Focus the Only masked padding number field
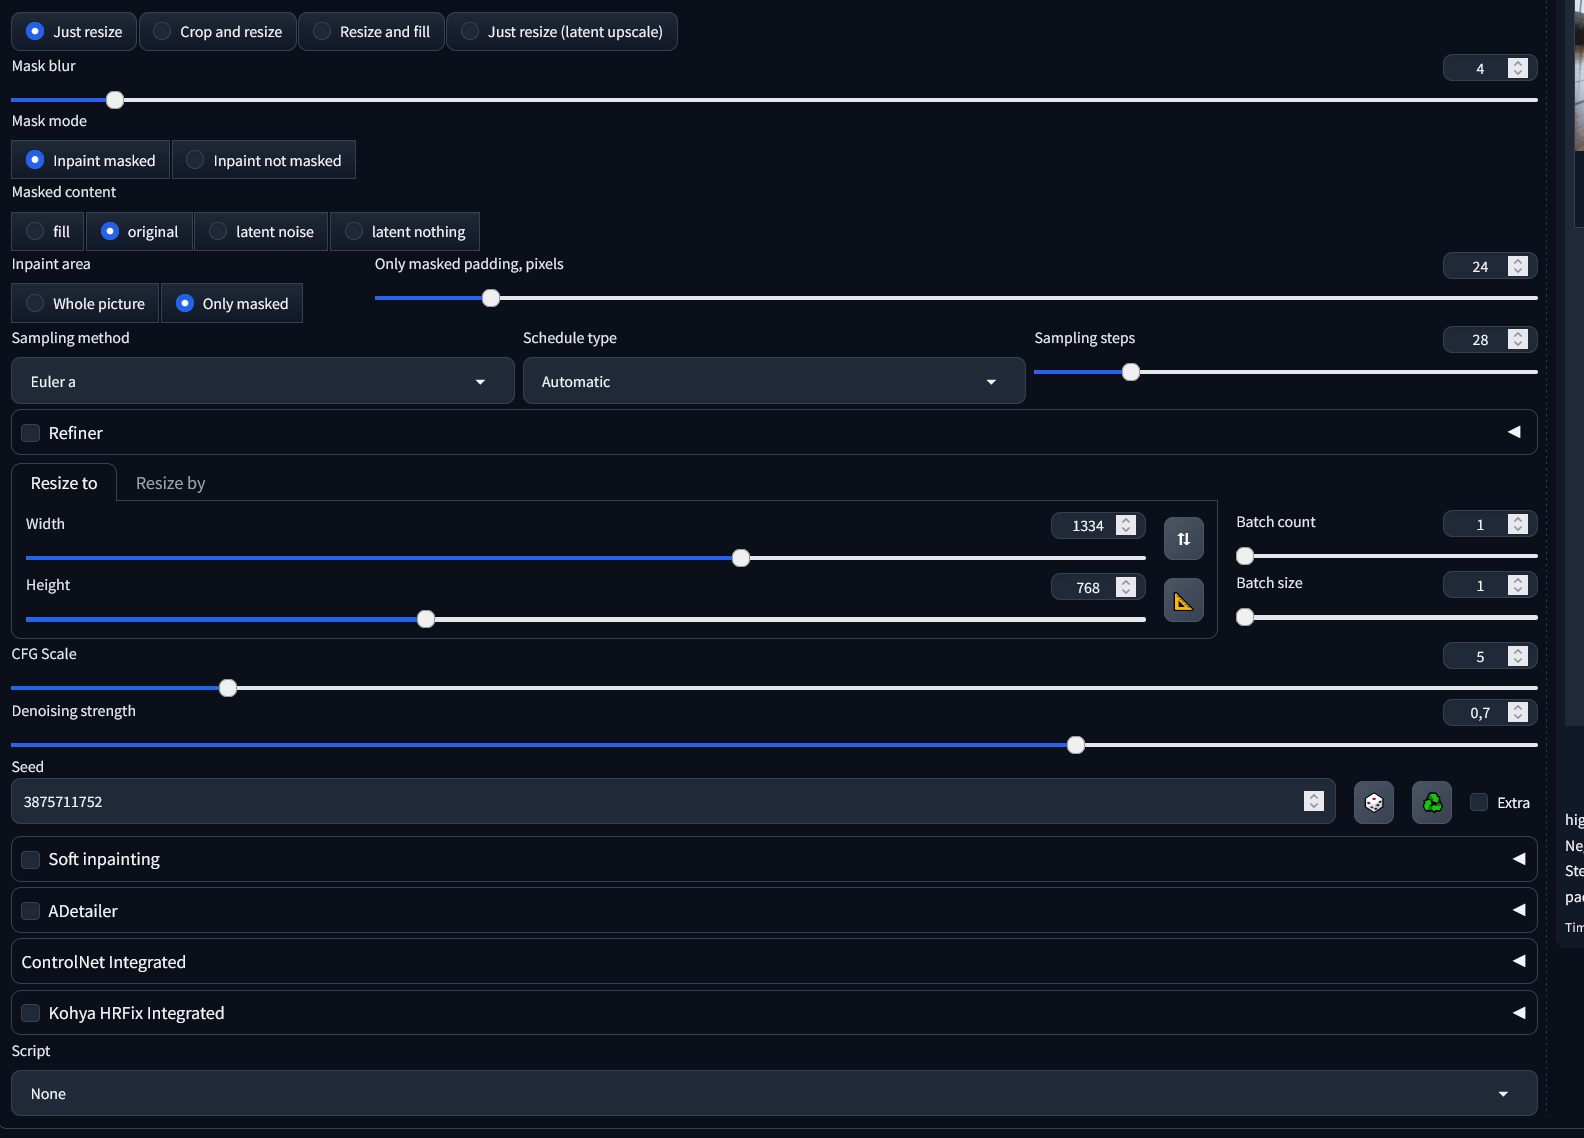Screen dimensions: 1584x1138 point(1490,266)
